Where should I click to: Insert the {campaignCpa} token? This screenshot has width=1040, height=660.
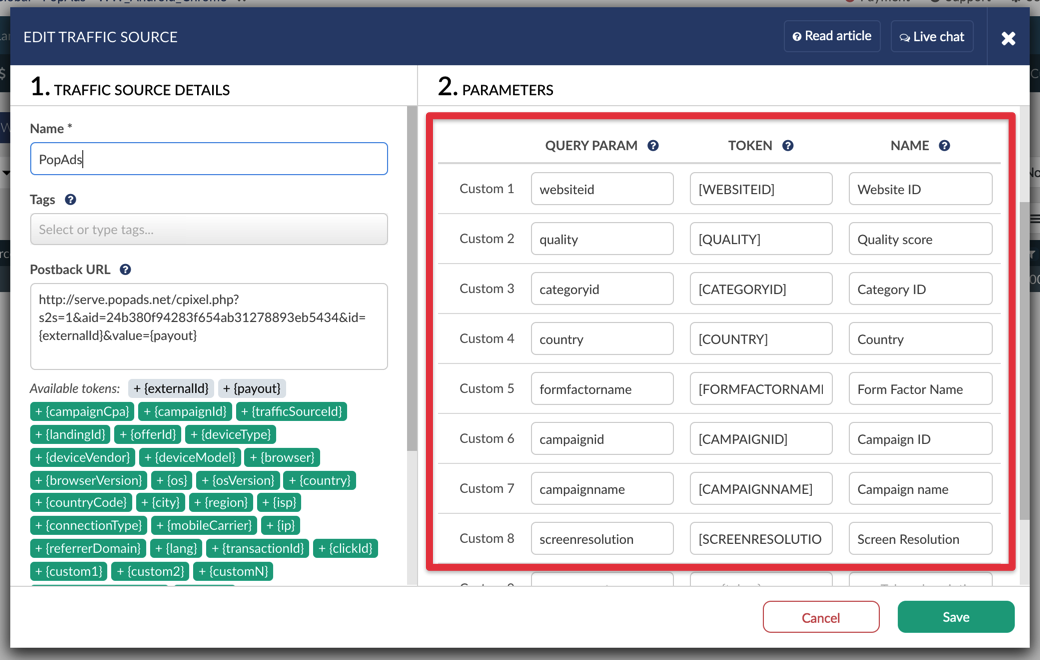(x=82, y=412)
